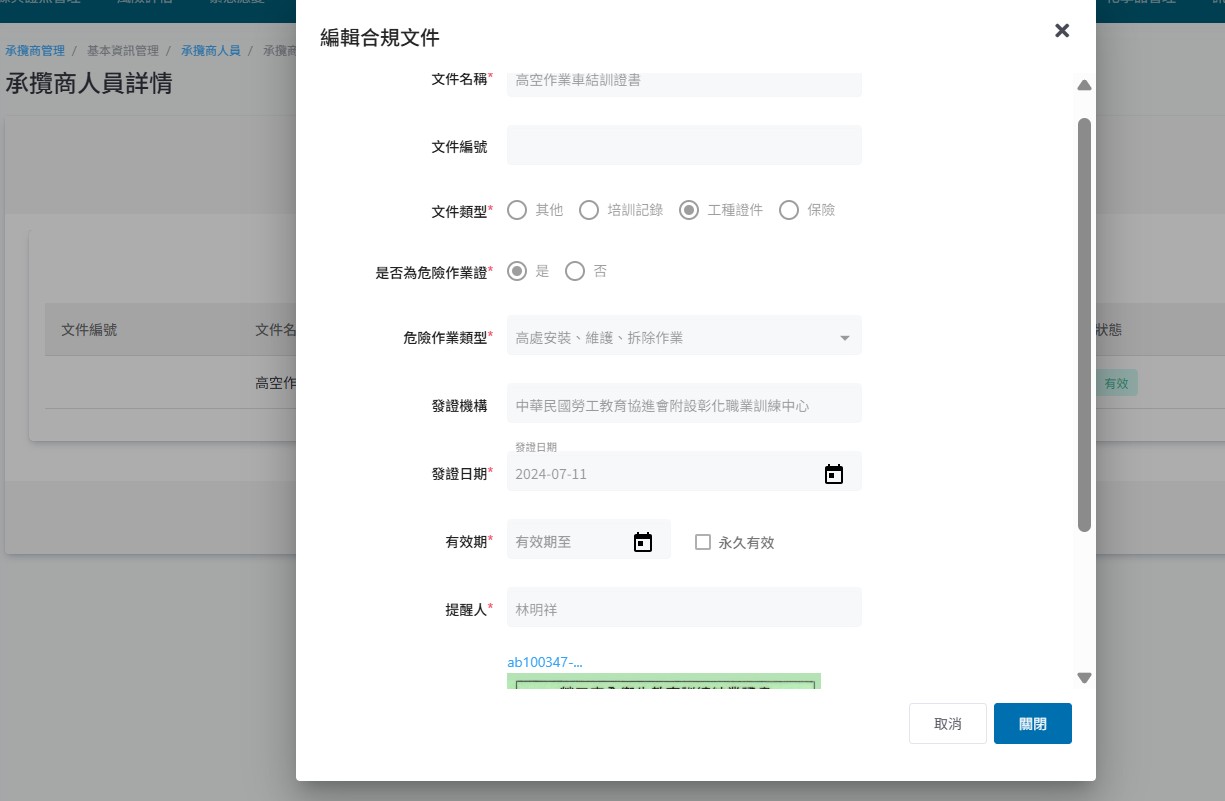Mark 是 for dangerous work certificate
1225x801 pixels.
(517, 271)
